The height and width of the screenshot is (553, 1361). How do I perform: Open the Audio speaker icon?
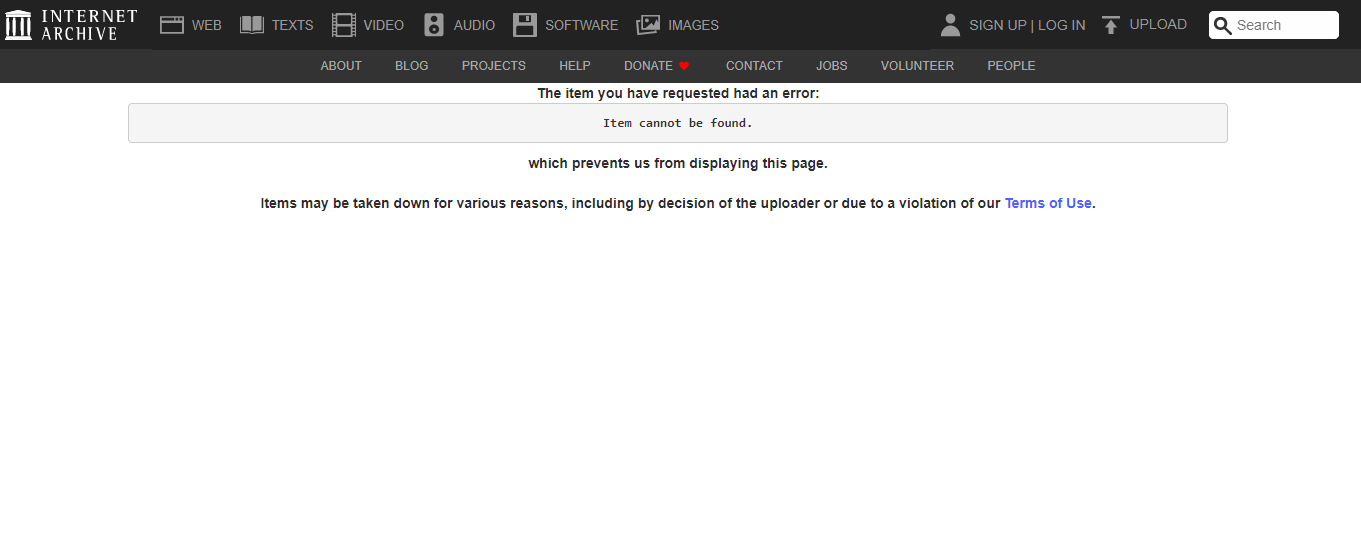click(x=434, y=25)
